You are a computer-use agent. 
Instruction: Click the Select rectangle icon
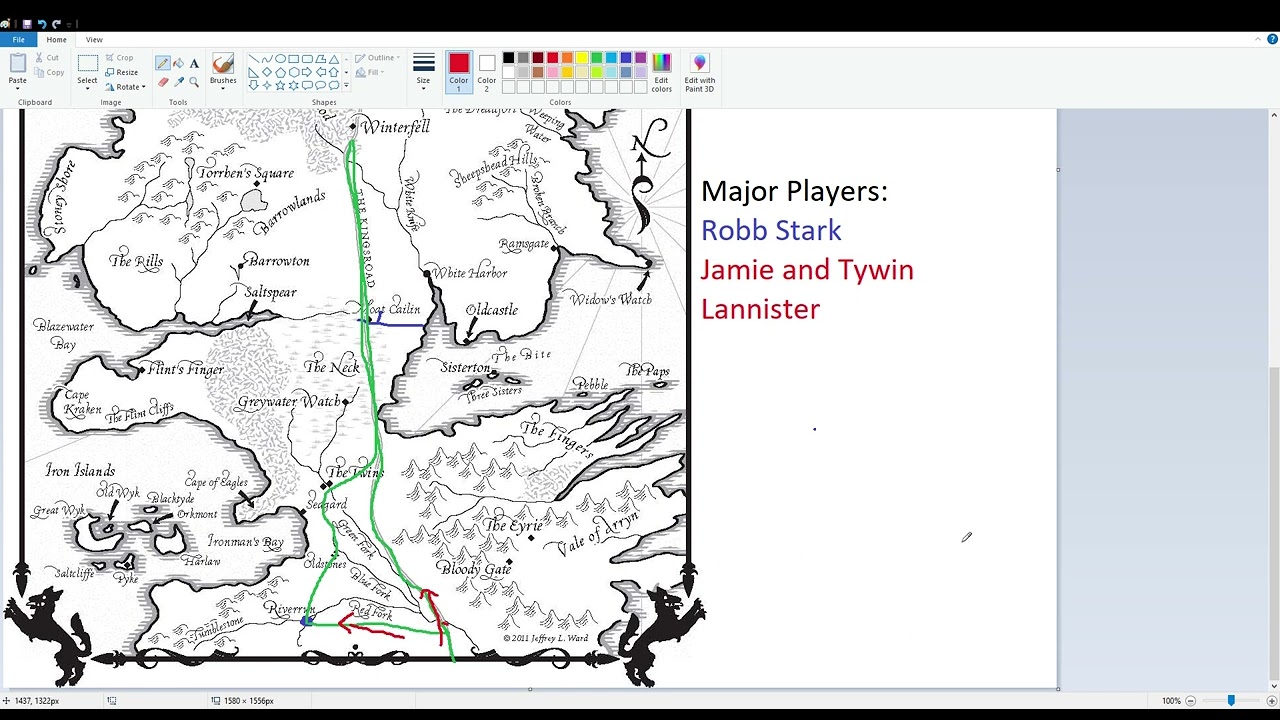coord(87,63)
